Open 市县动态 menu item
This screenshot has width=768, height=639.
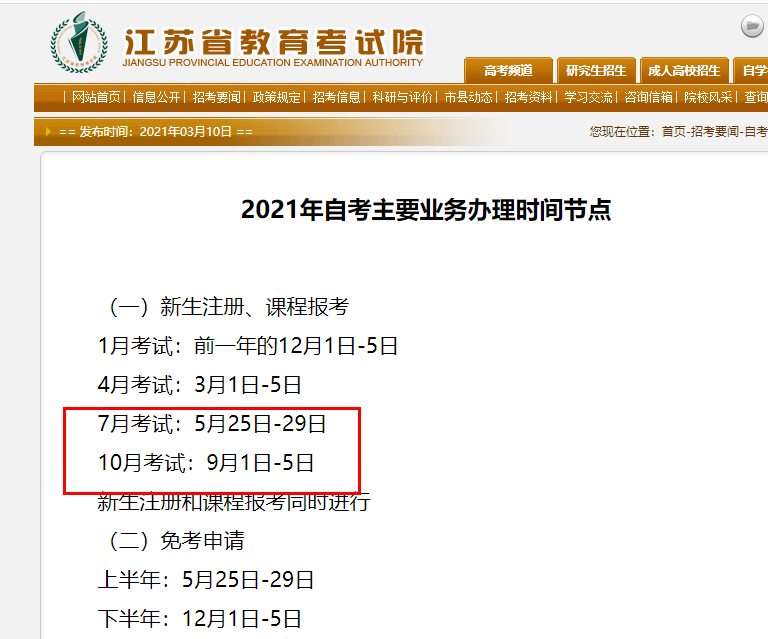[468, 97]
